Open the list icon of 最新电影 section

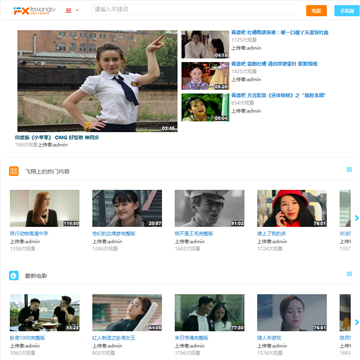click(x=349, y=274)
